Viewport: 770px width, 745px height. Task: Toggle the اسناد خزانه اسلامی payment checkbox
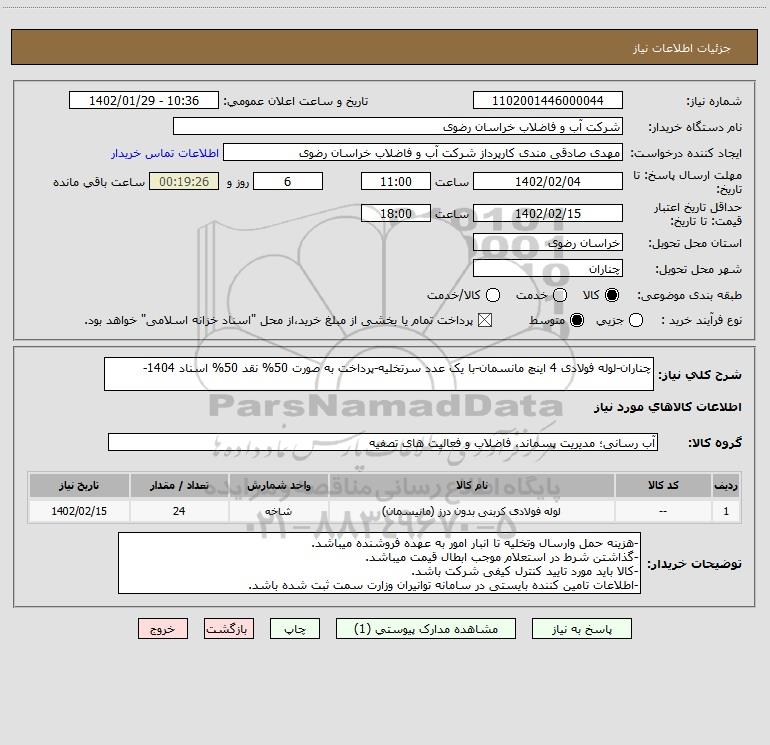(485, 320)
